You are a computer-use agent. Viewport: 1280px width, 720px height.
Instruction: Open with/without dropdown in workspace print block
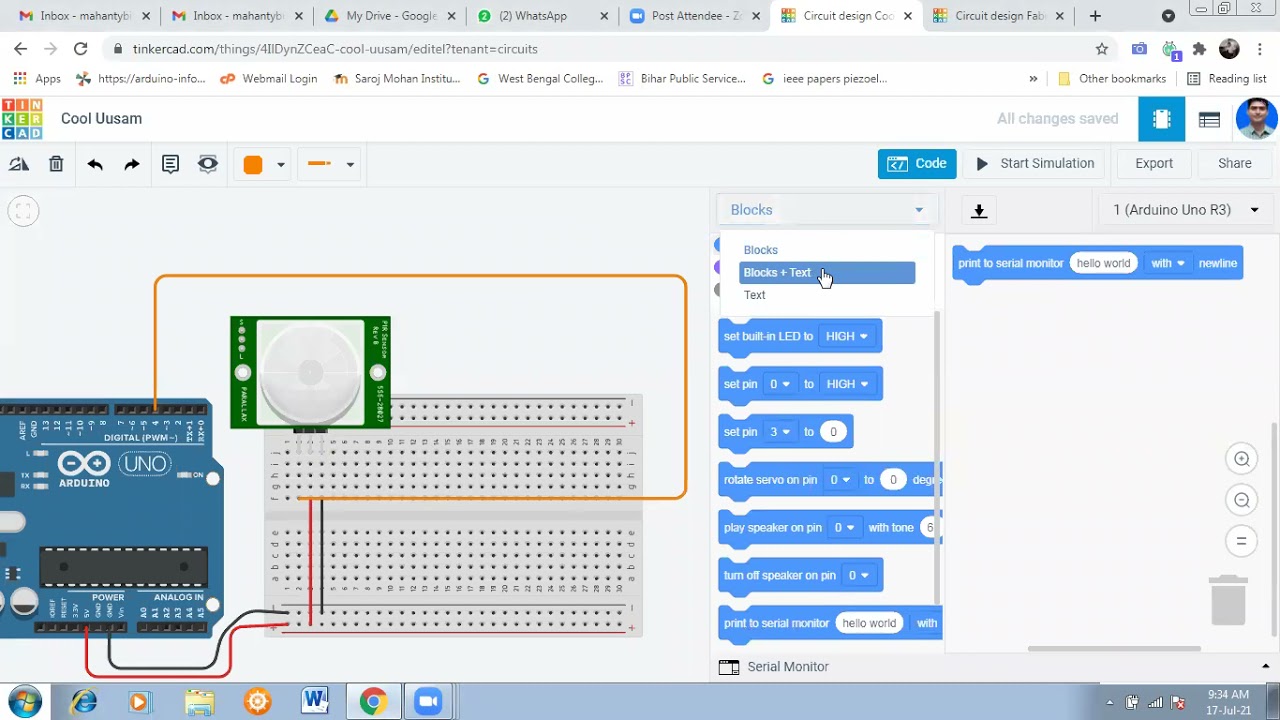point(1167,263)
